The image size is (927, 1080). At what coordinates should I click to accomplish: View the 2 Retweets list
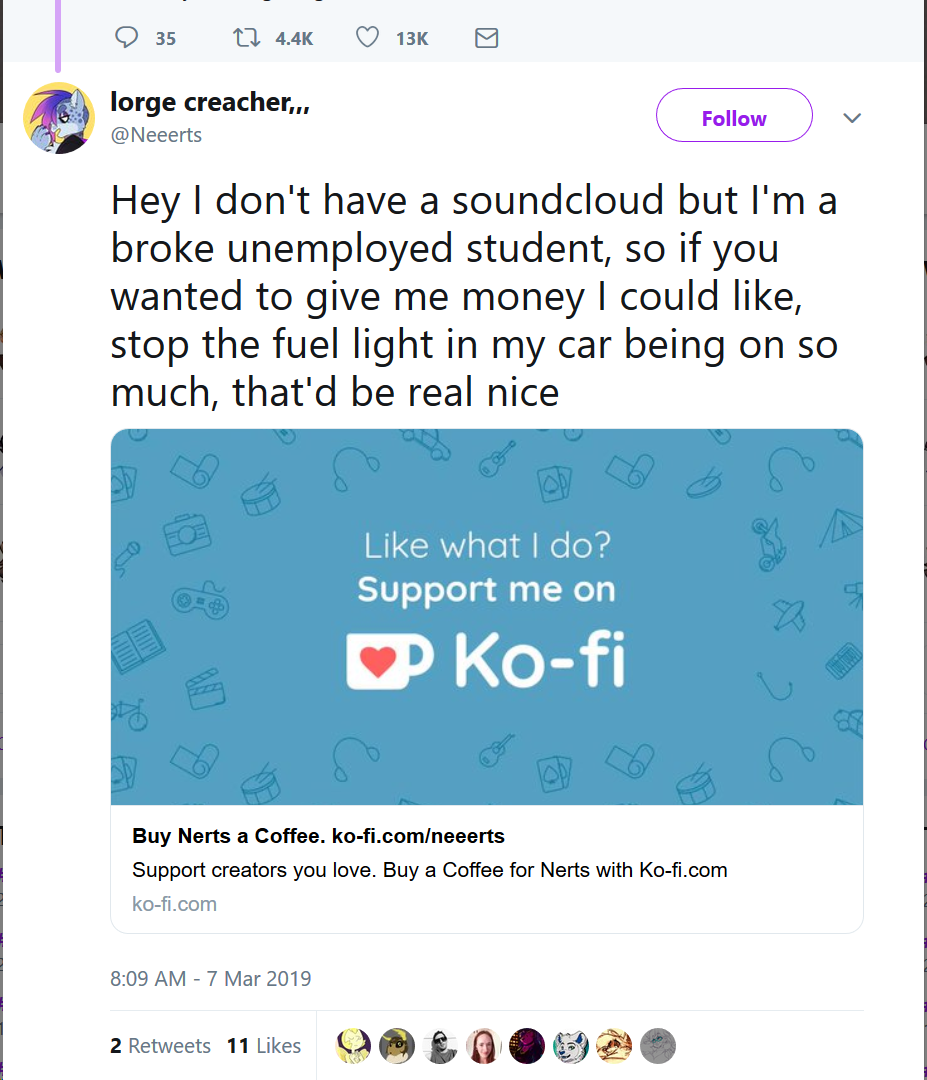point(160,1046)
